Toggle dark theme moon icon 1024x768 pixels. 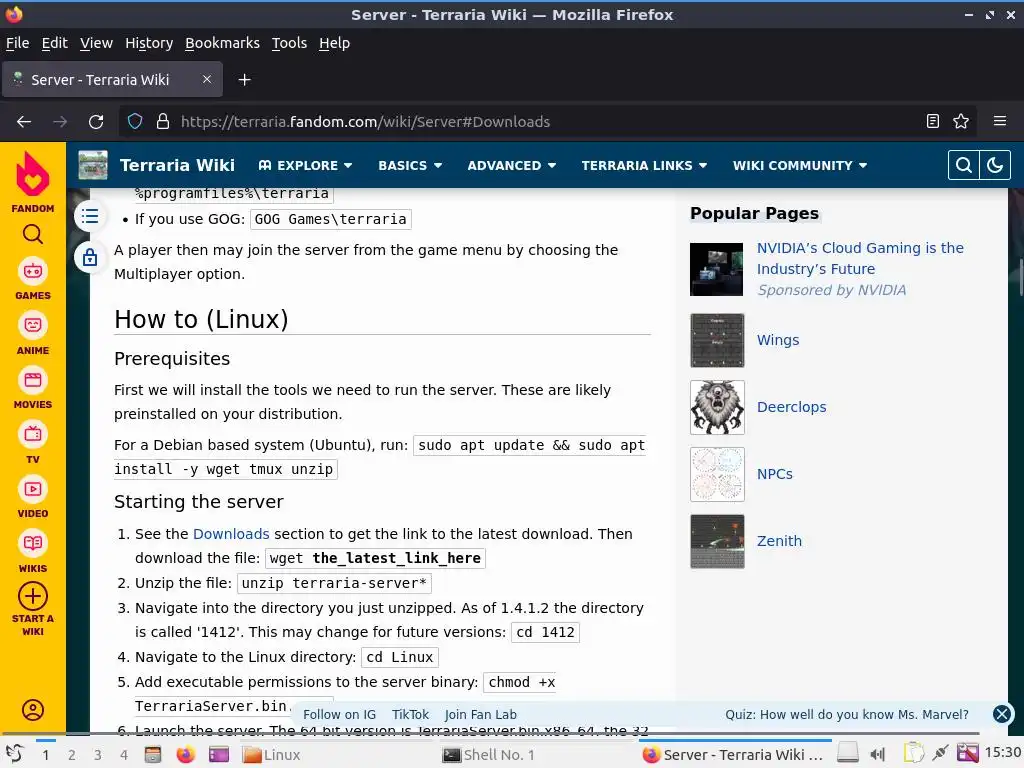pyautogui.click(x=995, y=165)
